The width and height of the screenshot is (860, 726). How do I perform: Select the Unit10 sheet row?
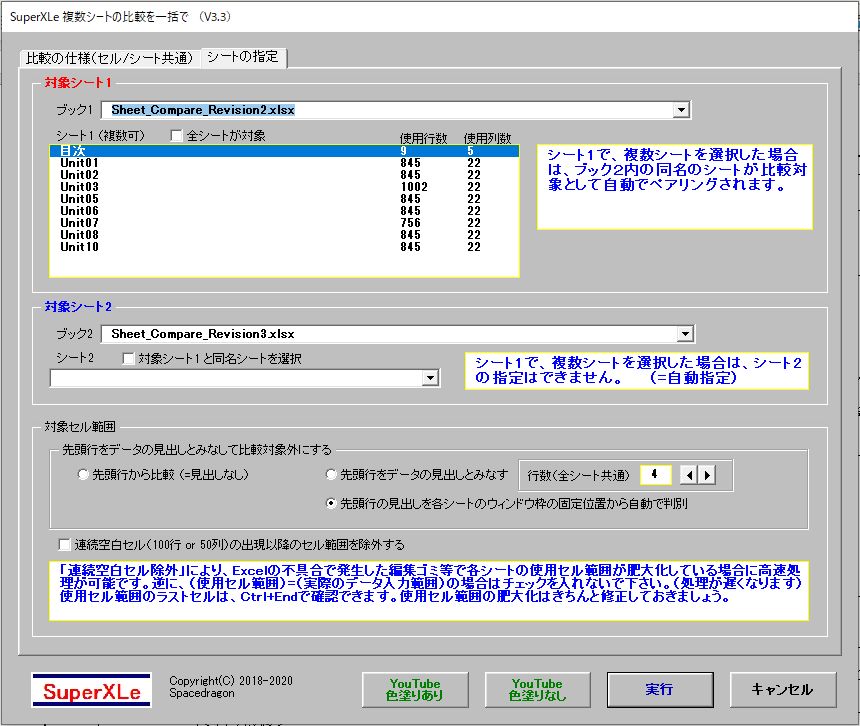click(284, 247)
